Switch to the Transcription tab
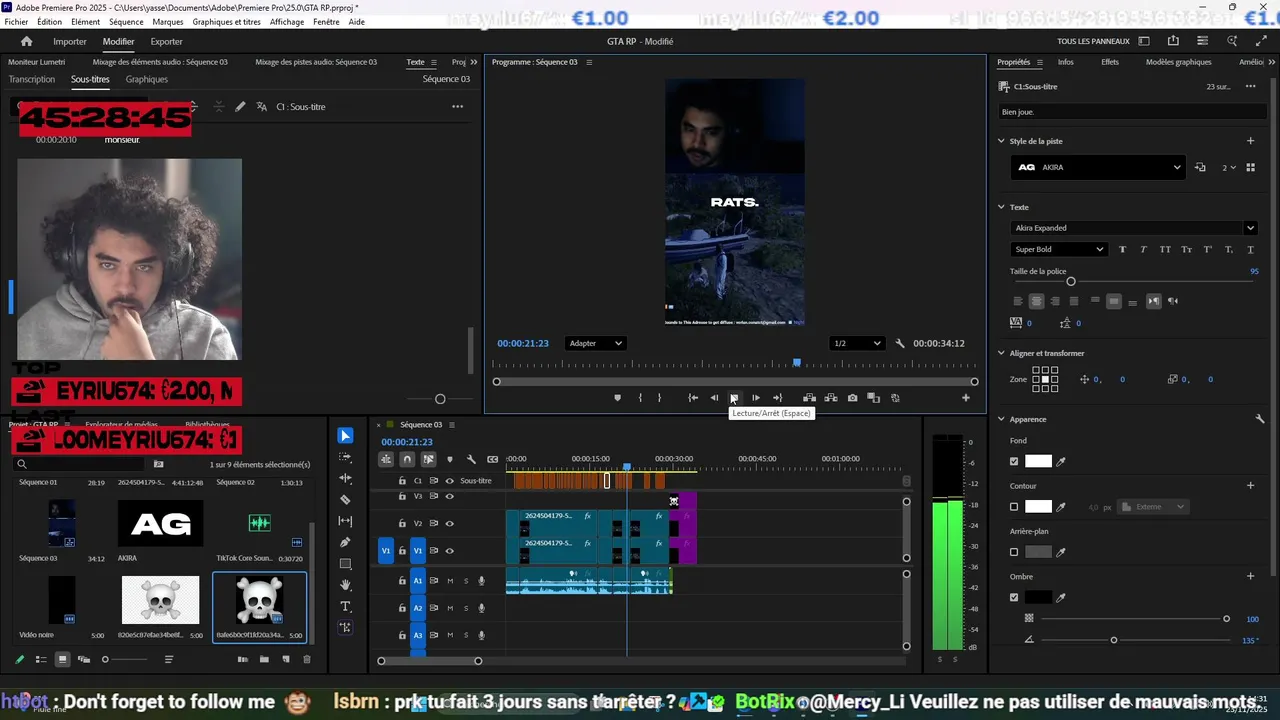Viewport: 1280px width, 720px height. [31, 79]
